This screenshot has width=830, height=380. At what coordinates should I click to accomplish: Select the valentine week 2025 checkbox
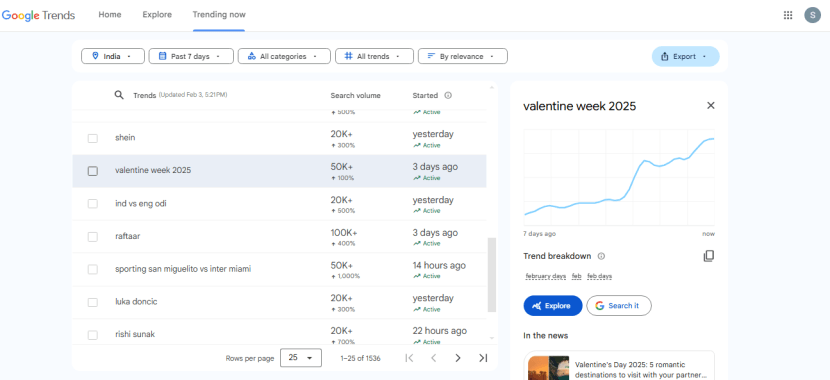tap(93, 171)
